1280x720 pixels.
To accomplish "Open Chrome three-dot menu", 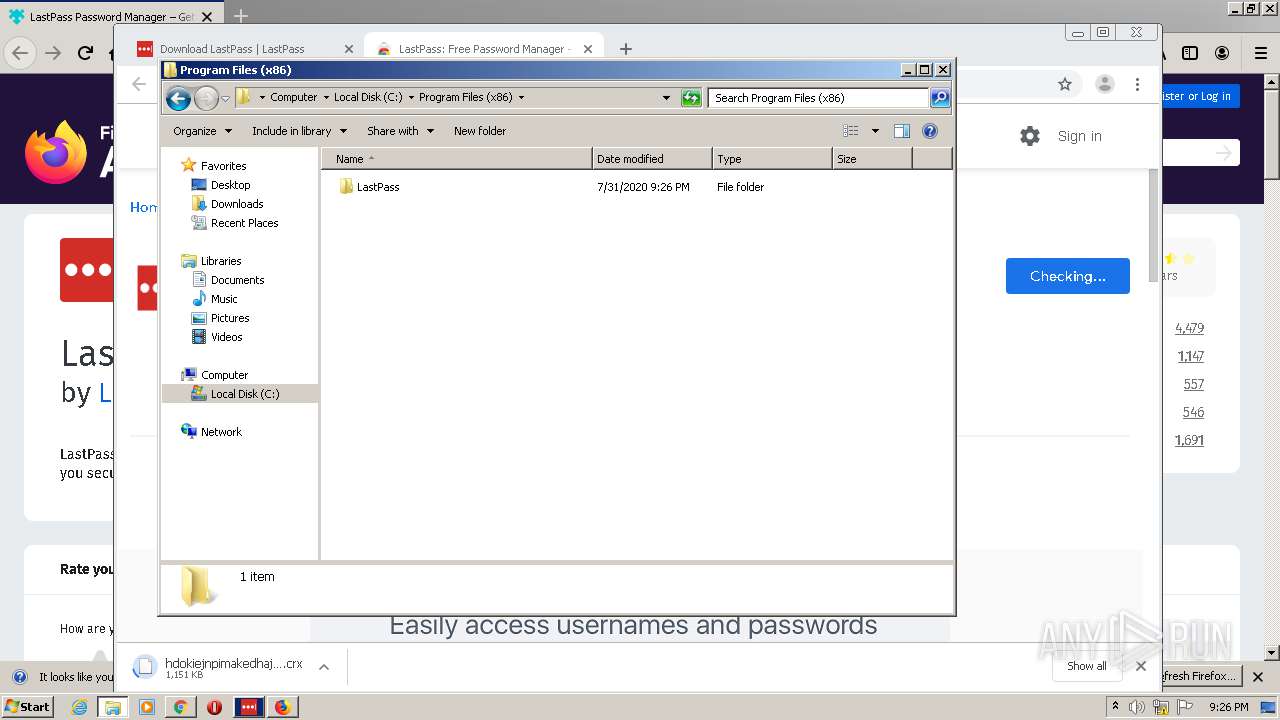I will [1137, 85].
